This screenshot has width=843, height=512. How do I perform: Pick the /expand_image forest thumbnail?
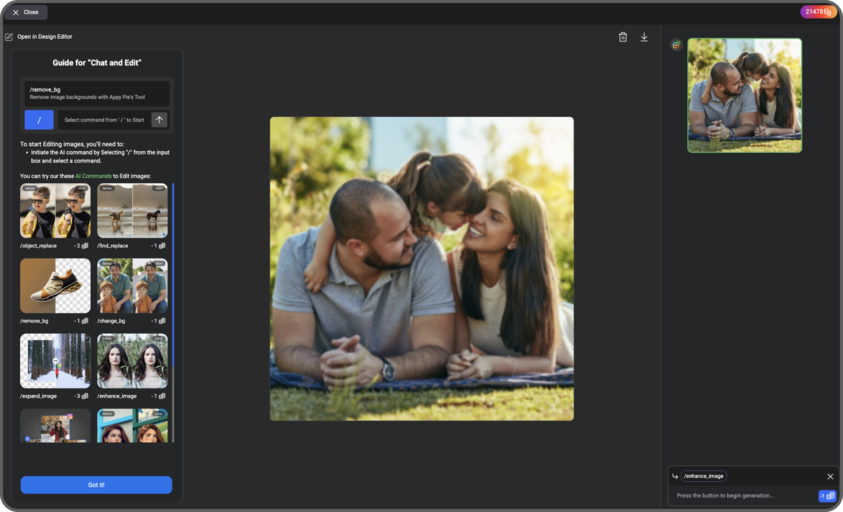pyautogui.click(x=55, y=361)
